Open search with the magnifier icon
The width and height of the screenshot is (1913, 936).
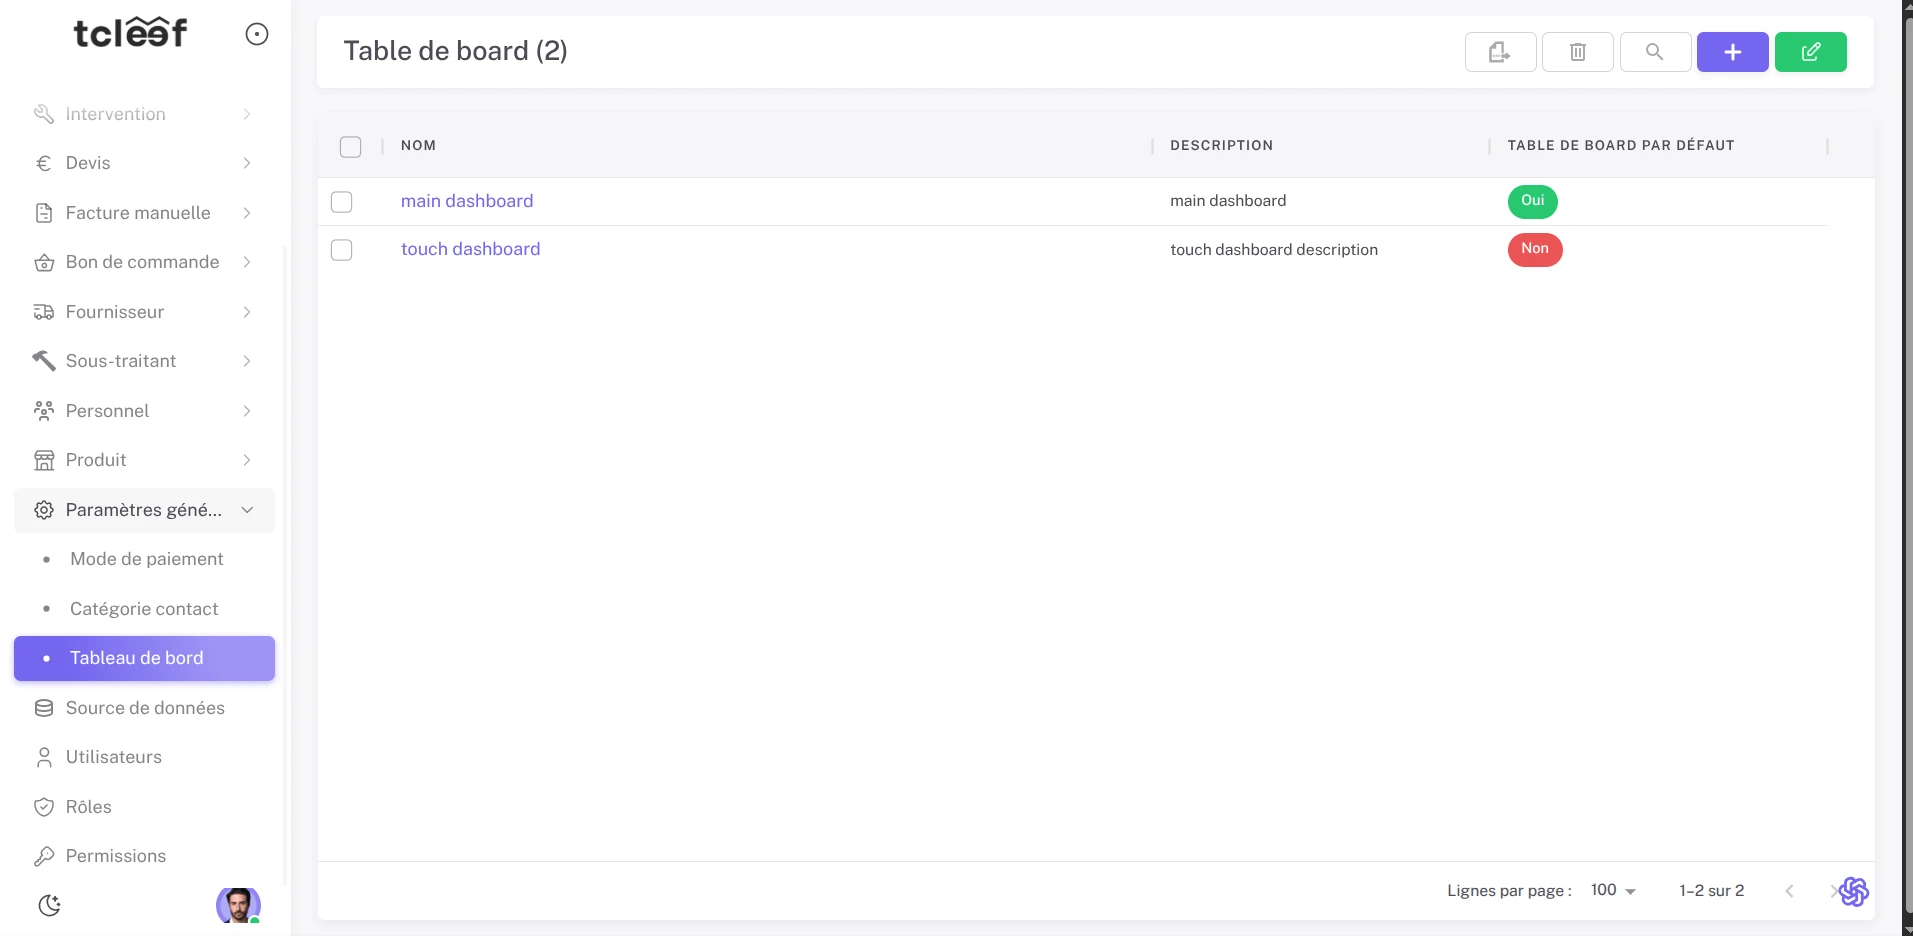click(x=1654, y=52)
